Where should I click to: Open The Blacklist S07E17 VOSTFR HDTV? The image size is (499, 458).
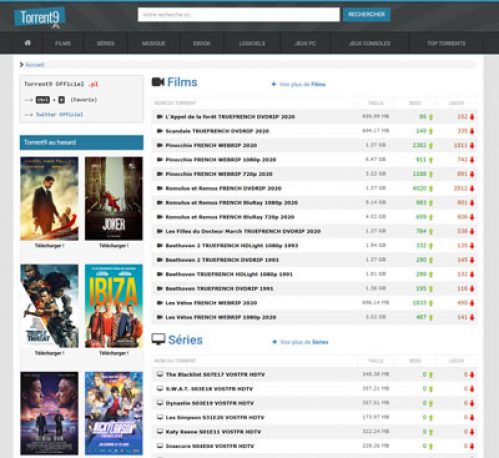coord(215,375)
